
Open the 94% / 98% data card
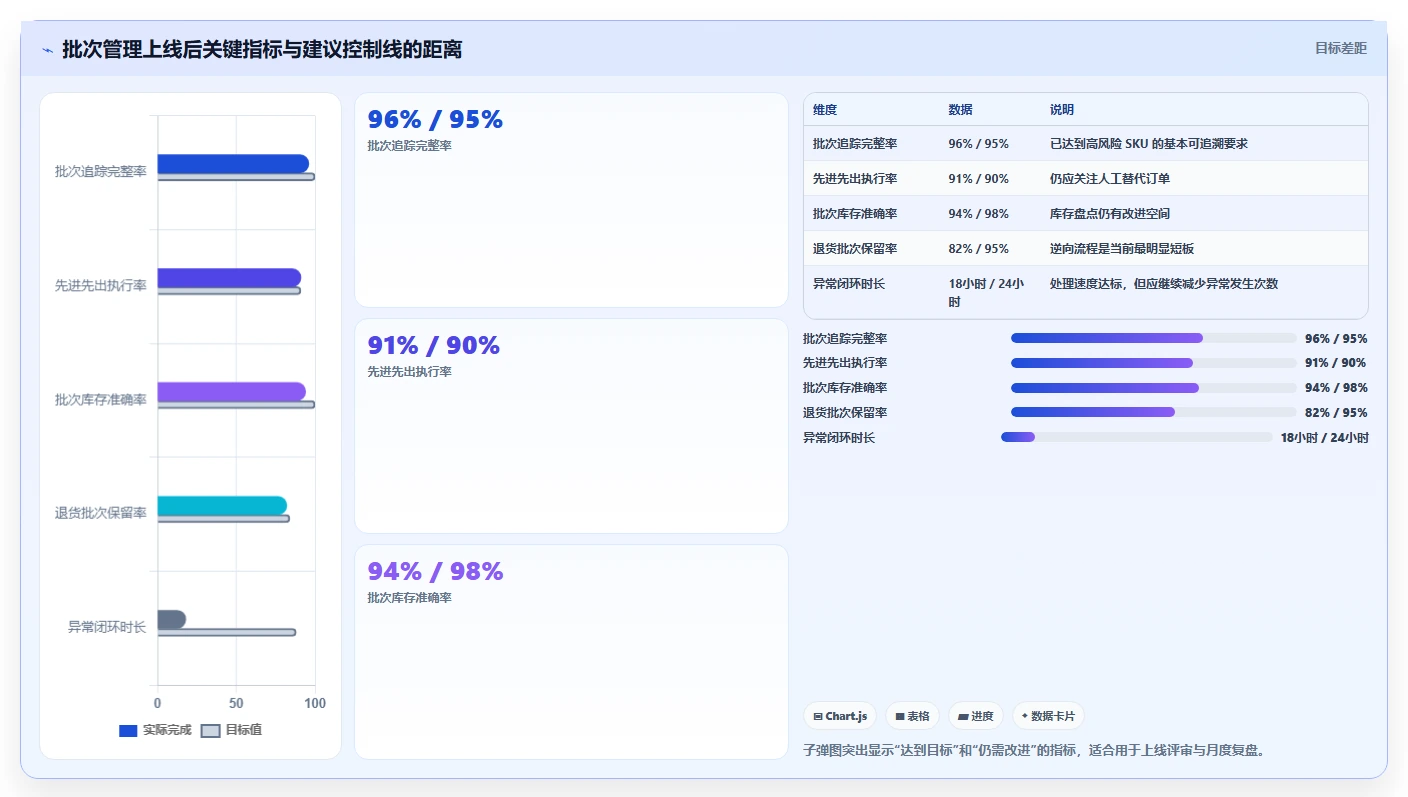[571, 652]
